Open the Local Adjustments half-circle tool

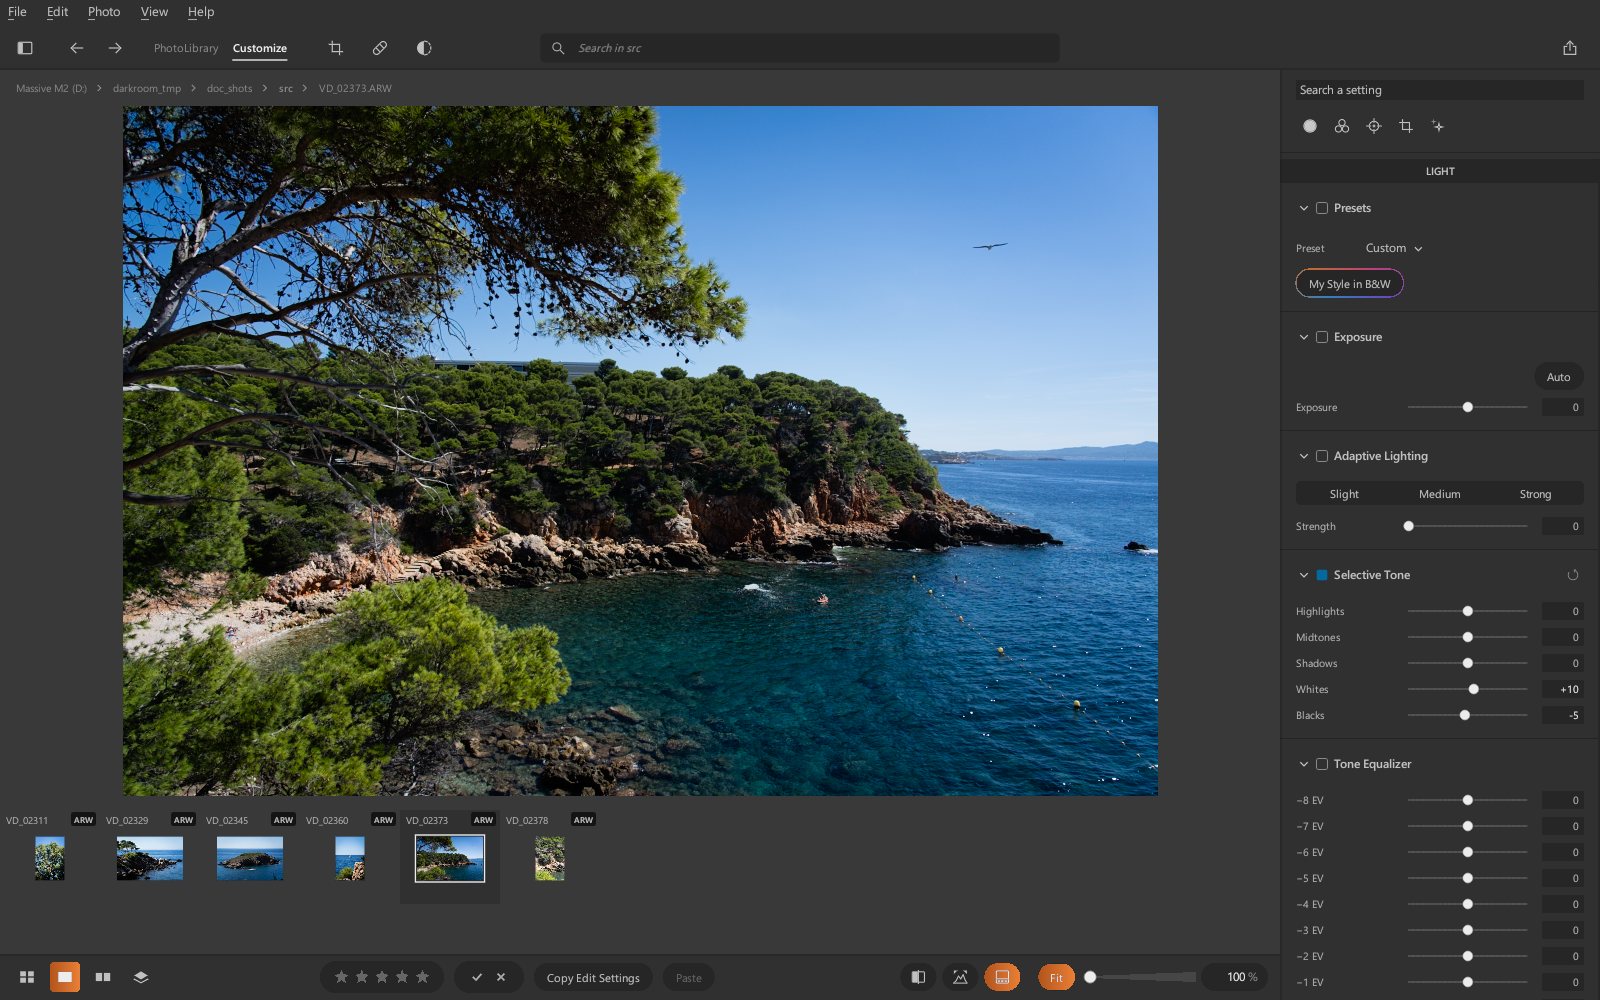[424, 48]
